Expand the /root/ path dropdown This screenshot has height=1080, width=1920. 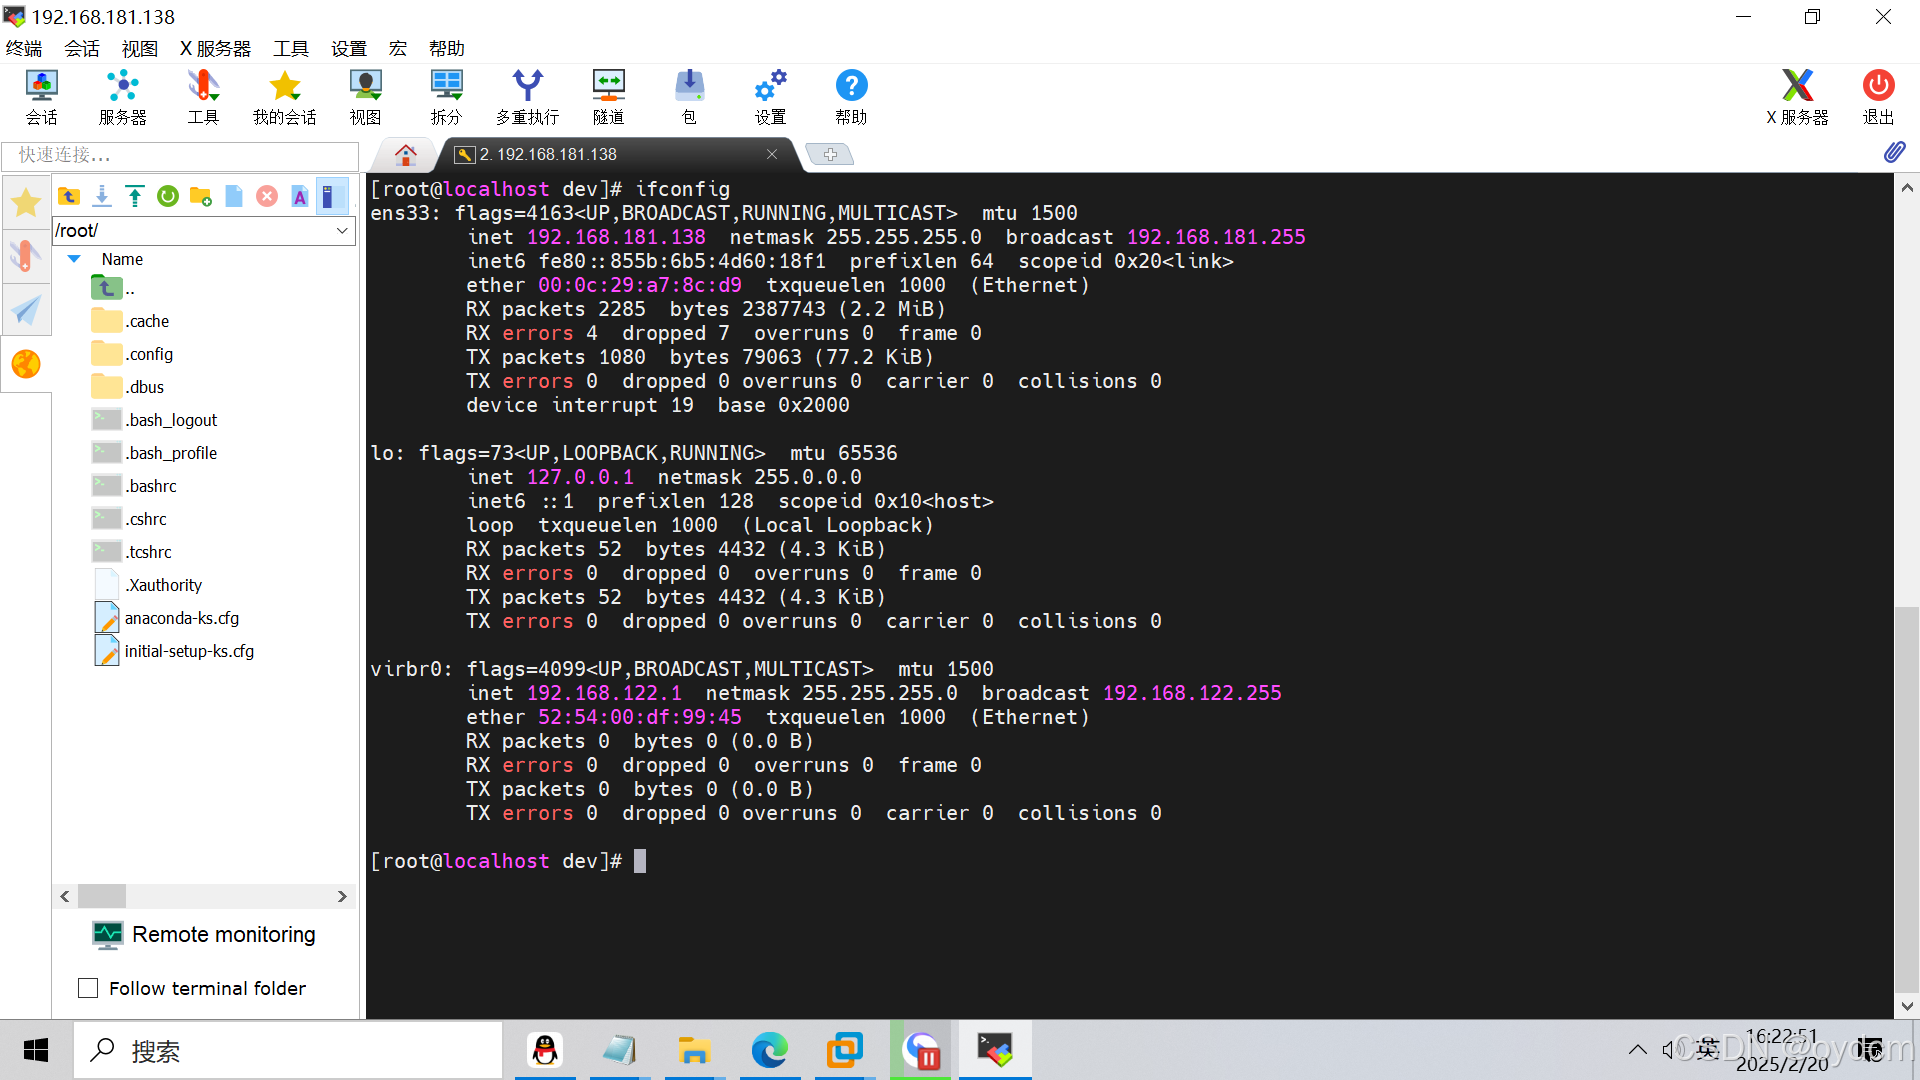342,230
